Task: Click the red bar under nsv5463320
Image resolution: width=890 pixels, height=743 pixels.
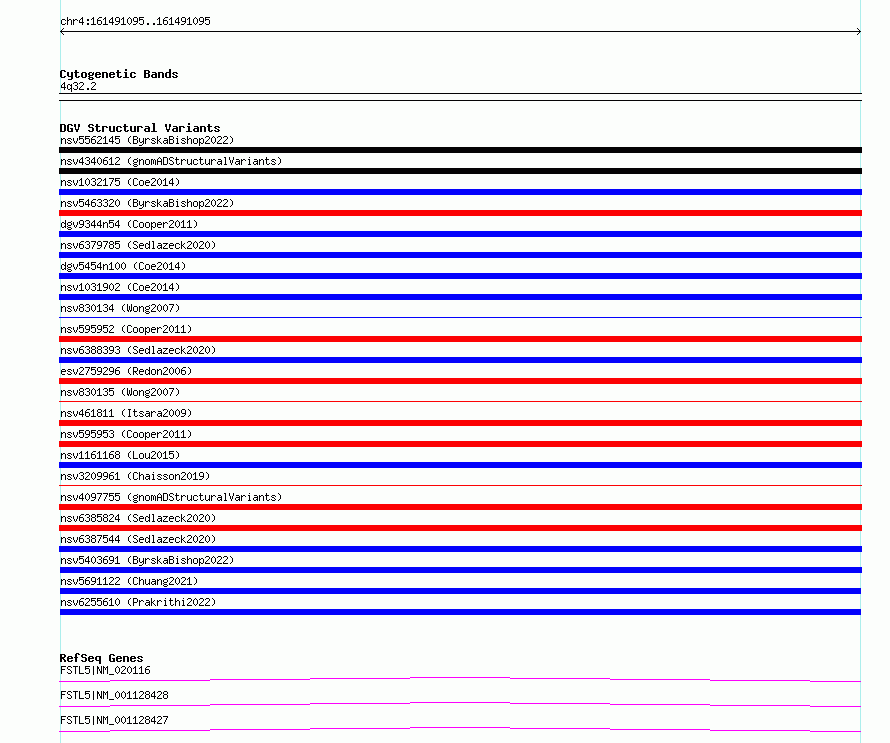Action: [x=460, y=213]
